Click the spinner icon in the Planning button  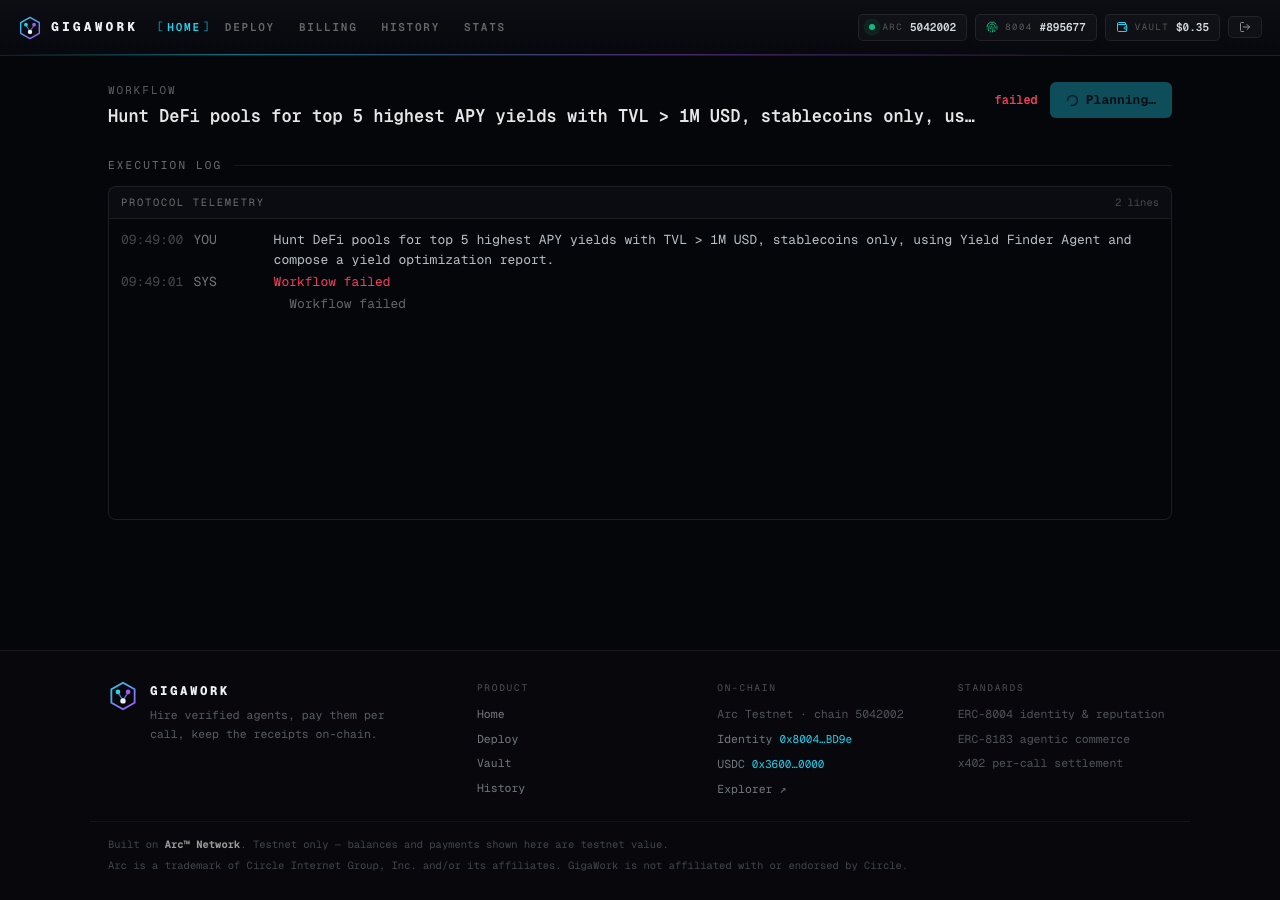pos(1073,100)
